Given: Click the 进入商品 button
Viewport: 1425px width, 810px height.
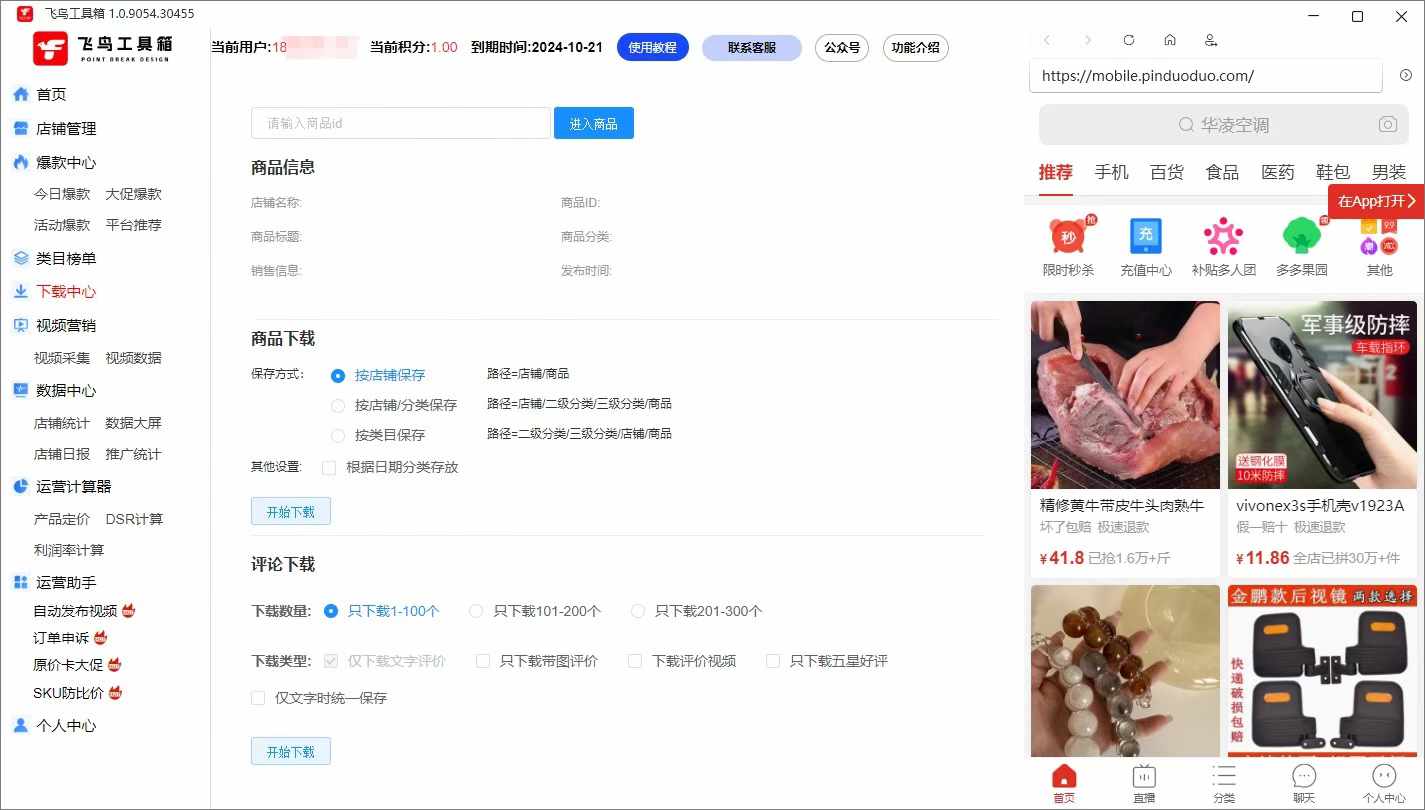Looking at the screenshot, I should coord(593,123).
